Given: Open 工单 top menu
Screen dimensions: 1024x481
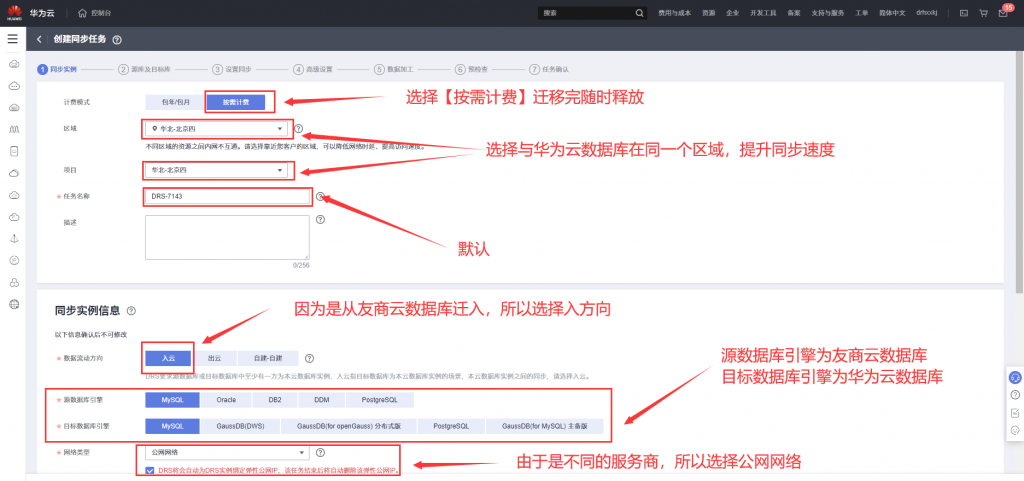Looking at the screenshot, I should point(861,13).
